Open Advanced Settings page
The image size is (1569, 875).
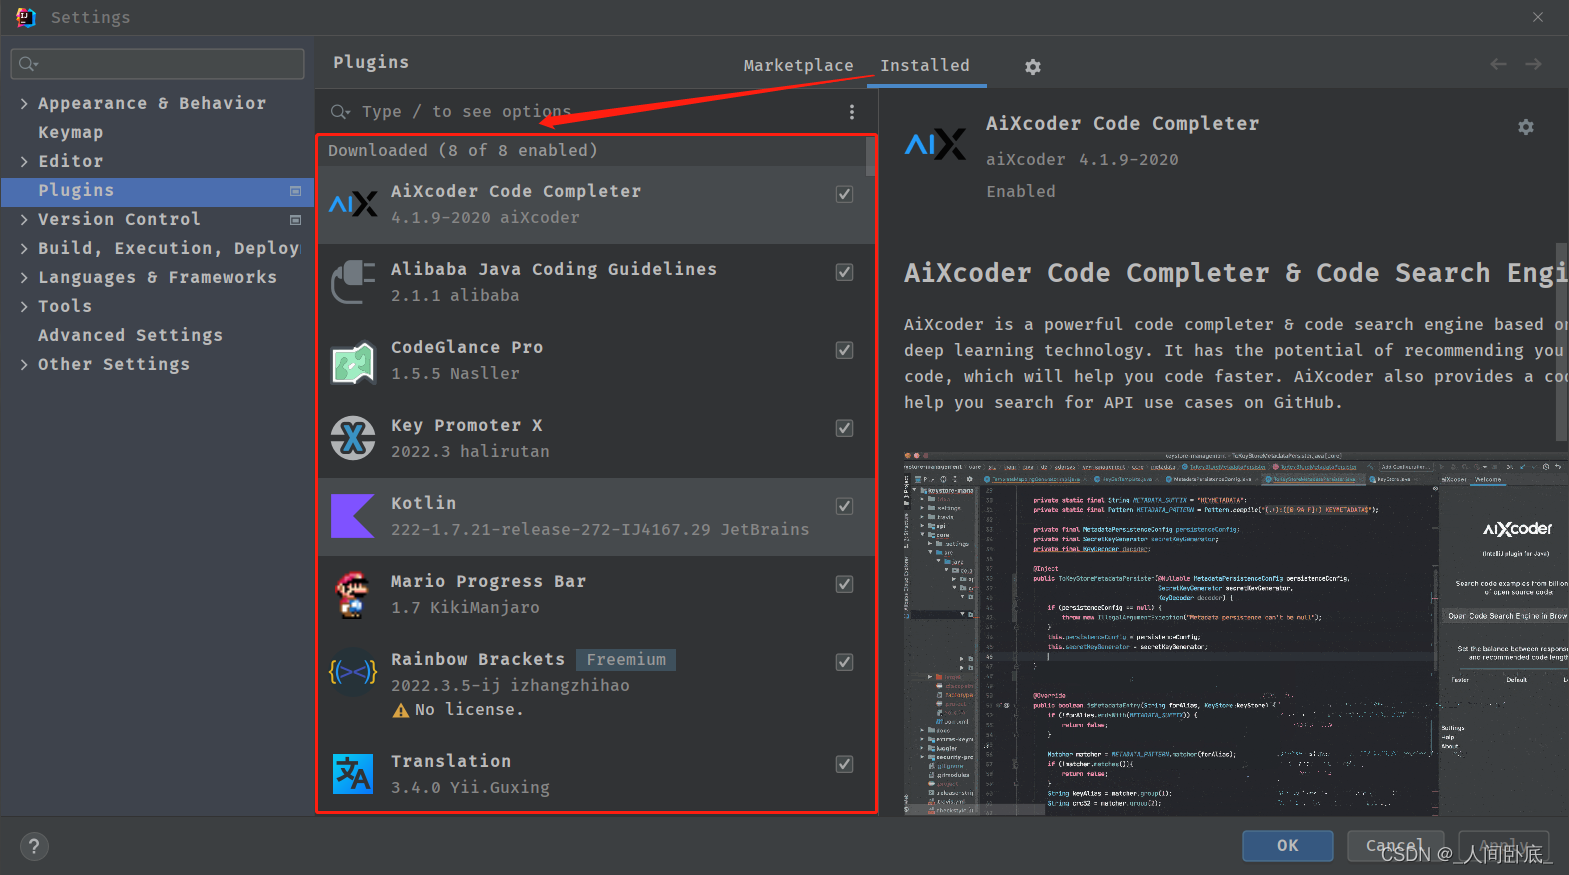coord(130,336)
